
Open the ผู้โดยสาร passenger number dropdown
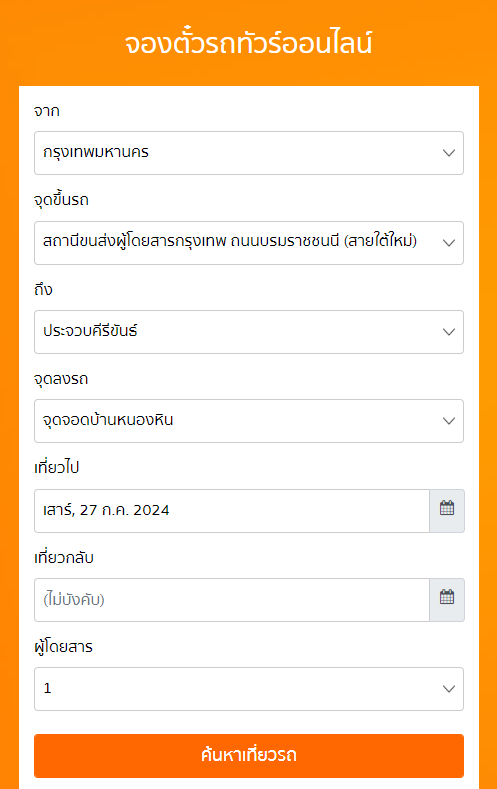click(248, 689)
